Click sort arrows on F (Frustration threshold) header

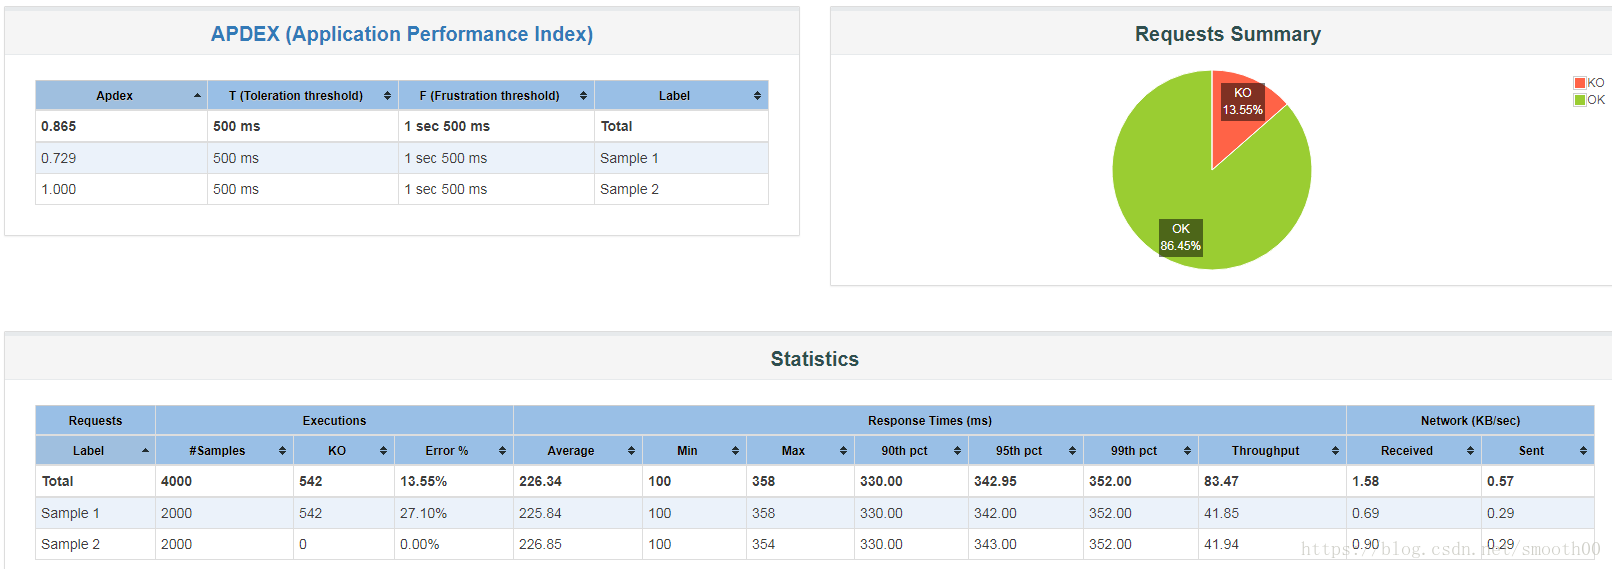pos(583,96)
